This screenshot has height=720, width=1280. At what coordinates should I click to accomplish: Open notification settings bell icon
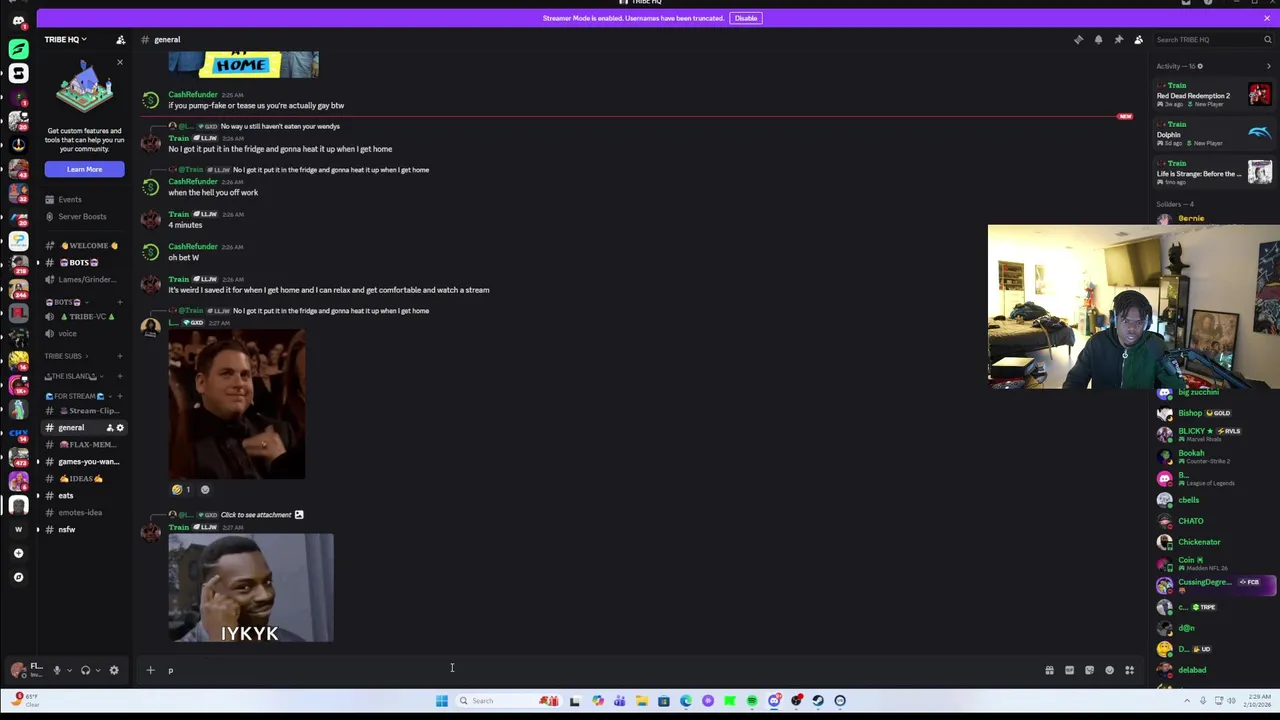(x=1098, y=40)
